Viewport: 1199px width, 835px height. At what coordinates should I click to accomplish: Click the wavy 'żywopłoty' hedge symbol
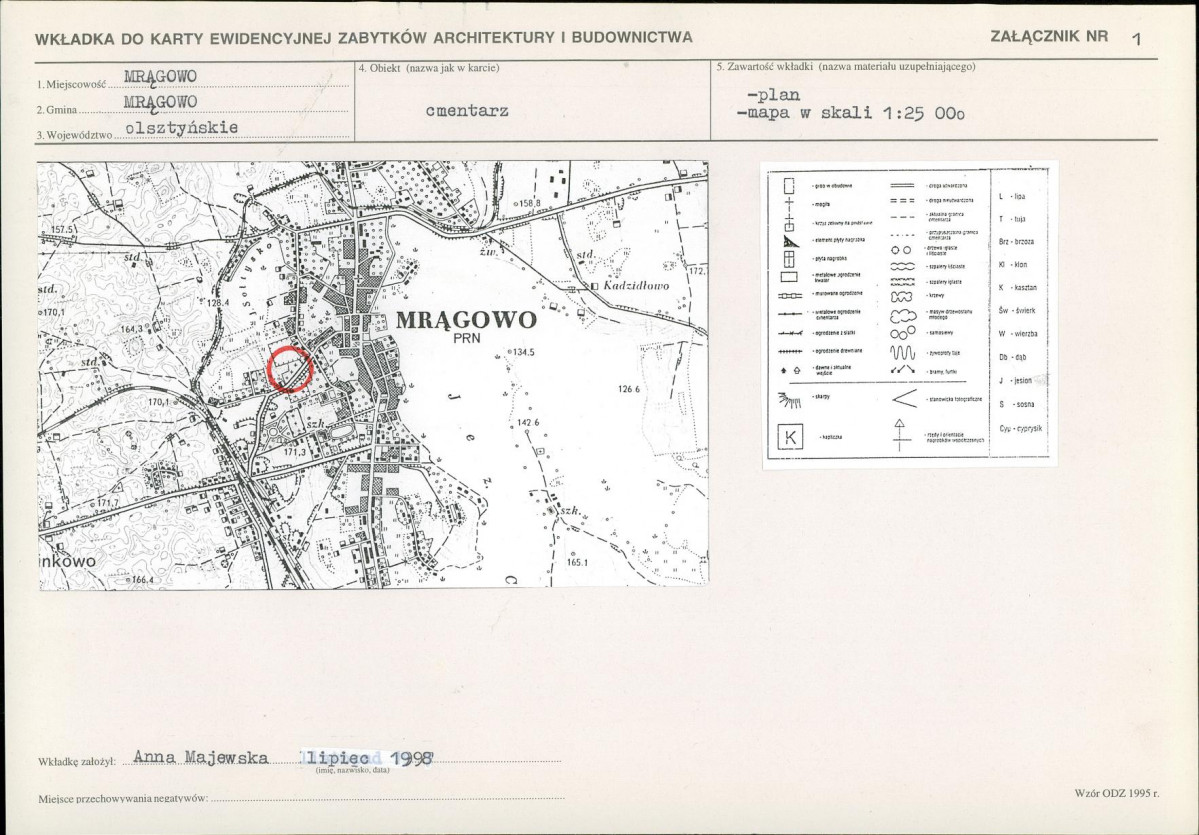point(902,353)
